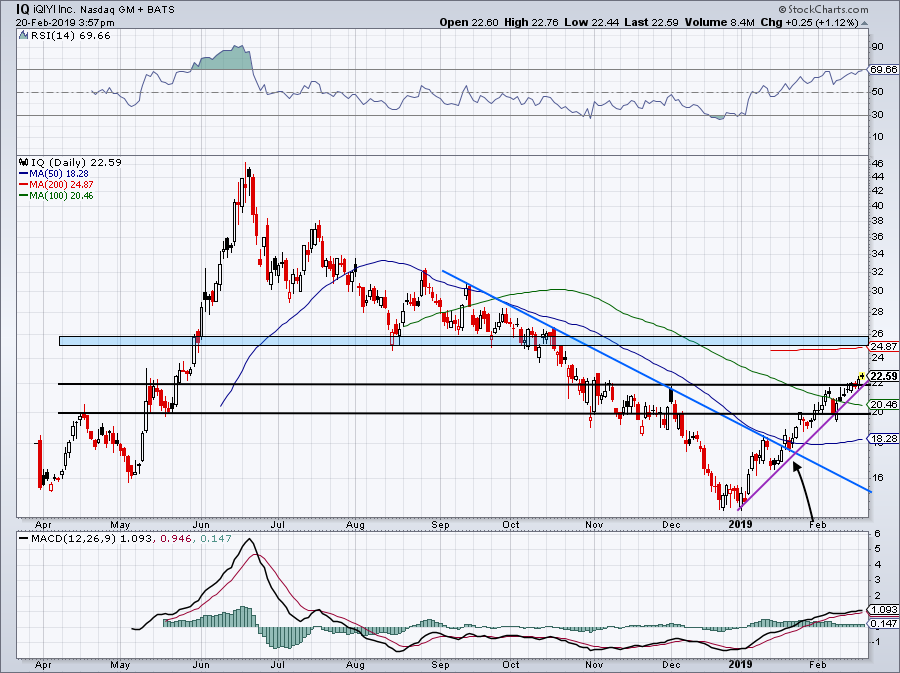
Task: Click the IQ ticker symbol in header
Action: (x=24, y=9)
